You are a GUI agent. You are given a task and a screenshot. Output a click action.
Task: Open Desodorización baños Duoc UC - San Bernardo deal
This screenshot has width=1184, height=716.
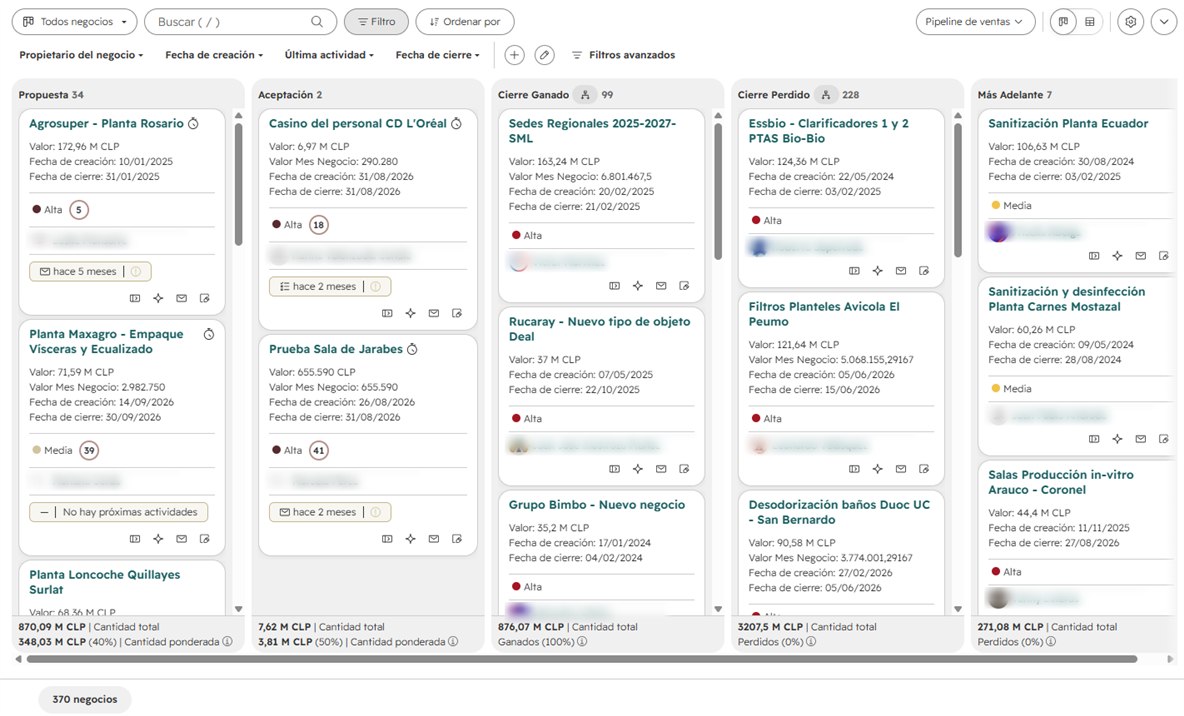(x=839, y=512)
